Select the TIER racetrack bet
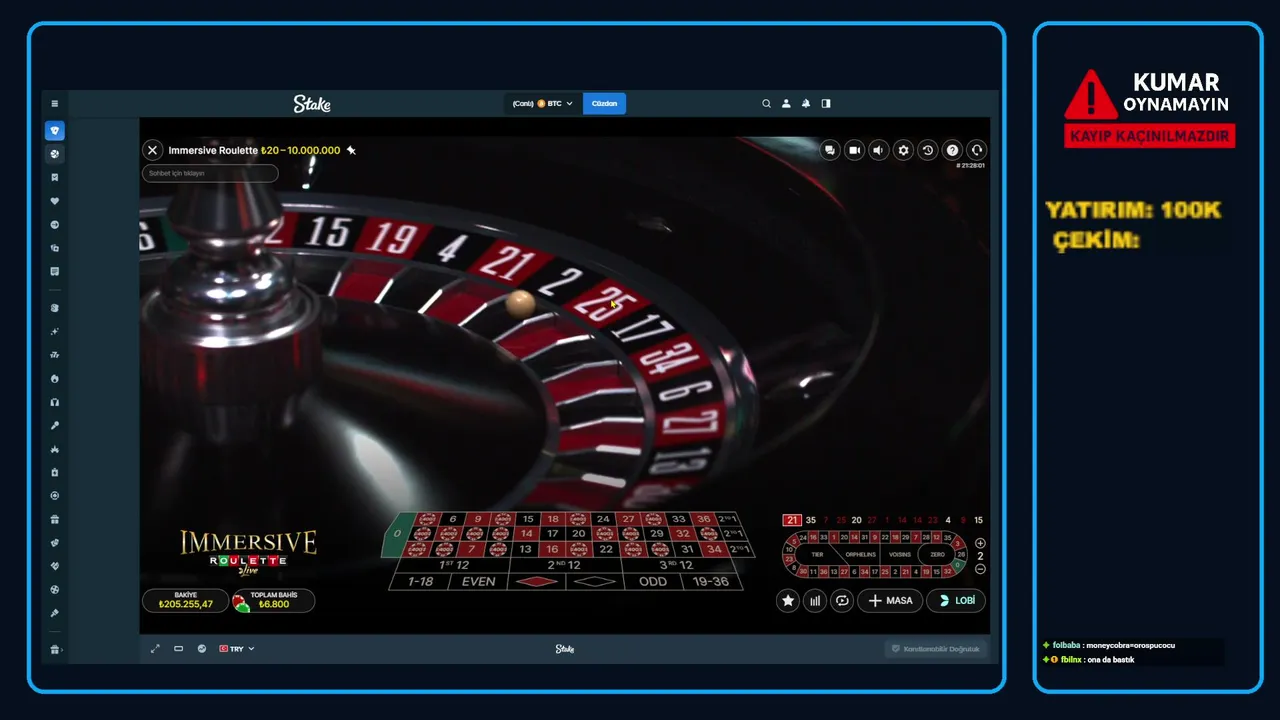1280x720 pixels. (817, 554)
